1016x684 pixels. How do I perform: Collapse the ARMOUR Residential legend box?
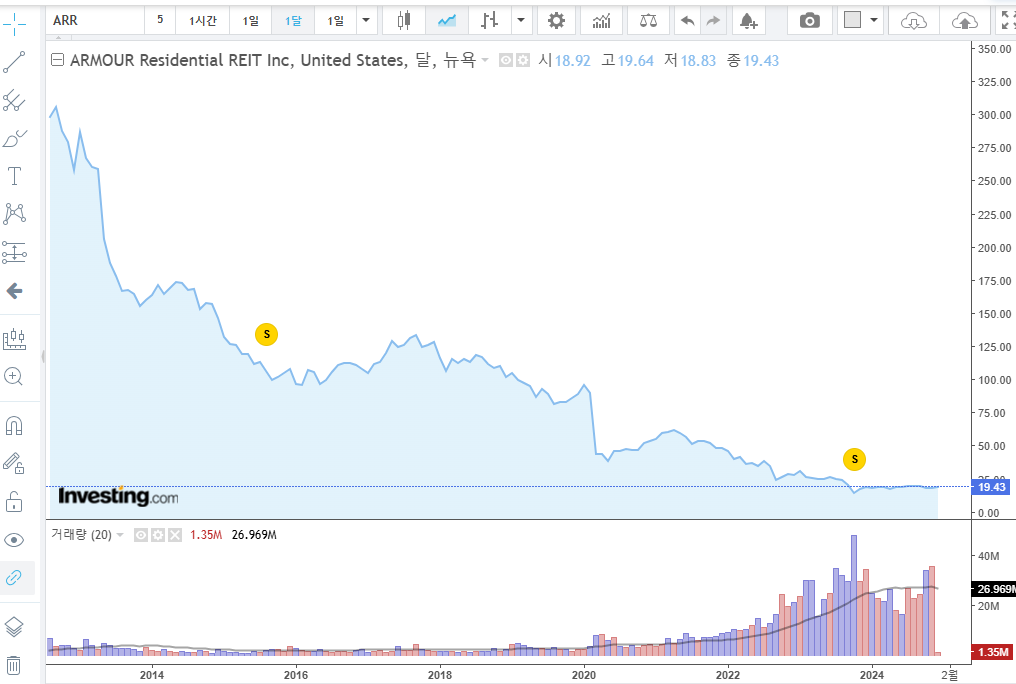pyautogui.click(x=58, y=60)
